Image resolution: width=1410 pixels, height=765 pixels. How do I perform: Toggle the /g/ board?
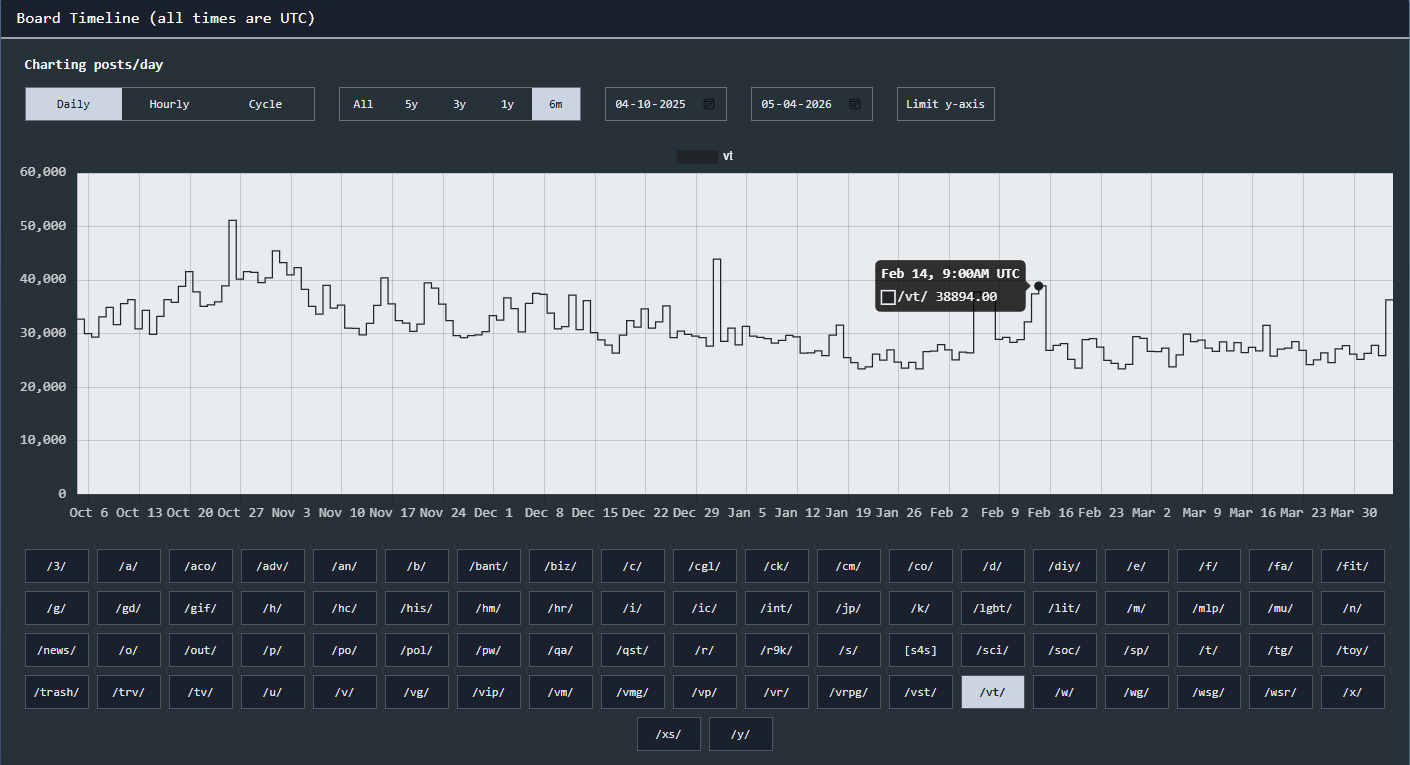point(57,608)
